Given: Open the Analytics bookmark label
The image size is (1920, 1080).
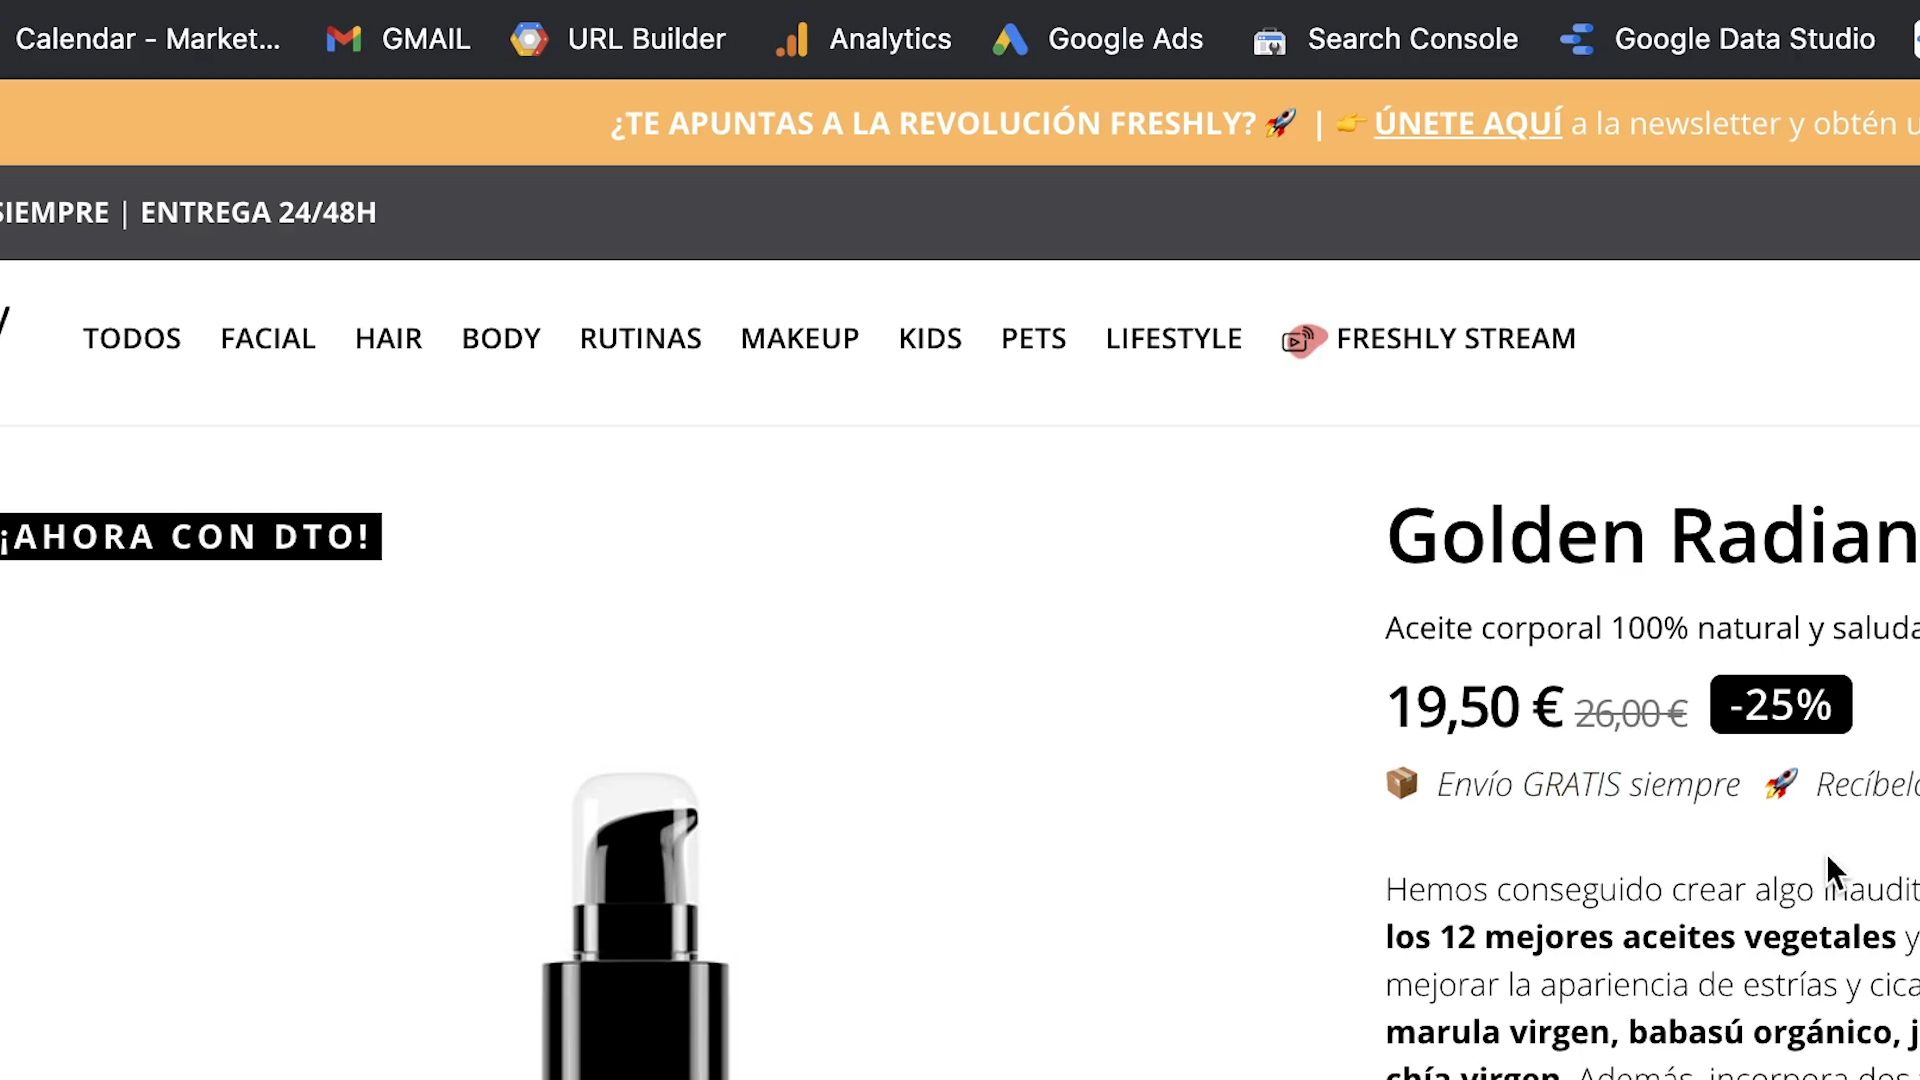Looking at the screenshot, I should (890, 39).
